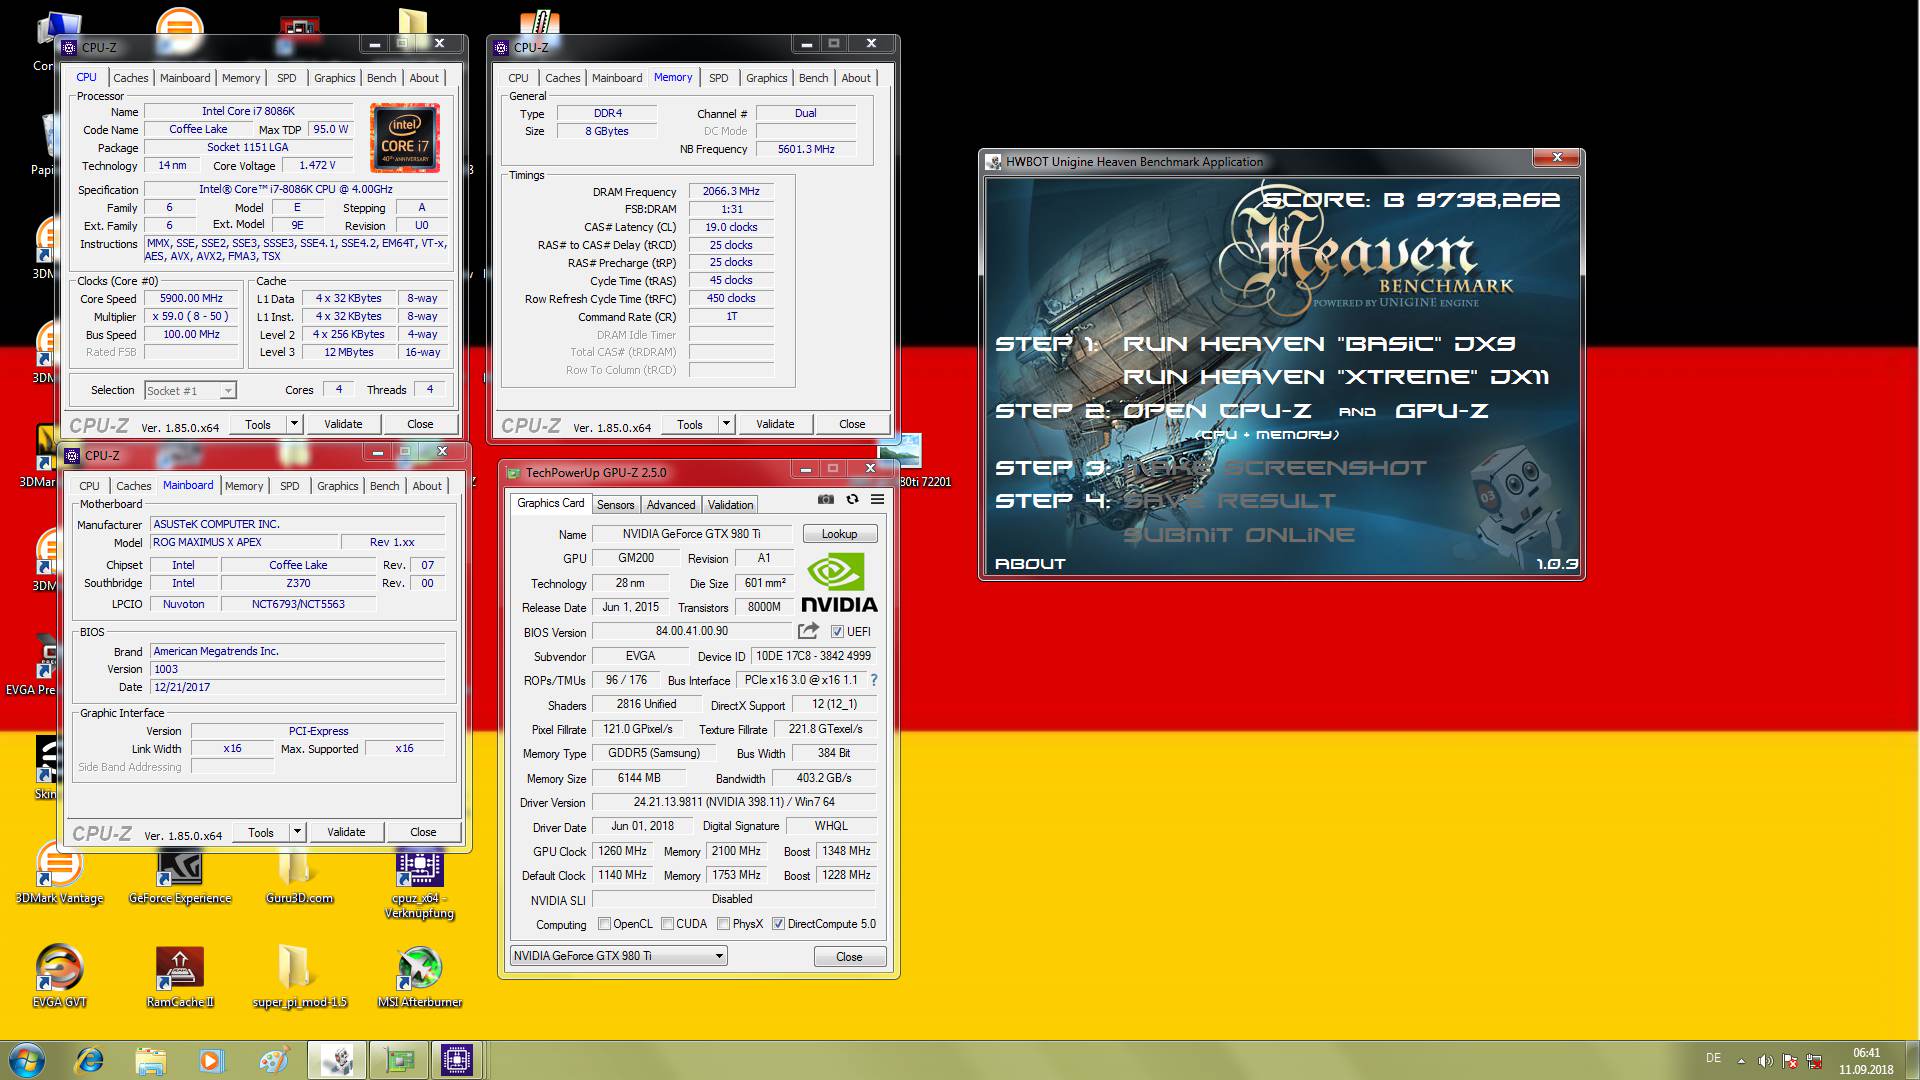Viewport: 1920px width, 1080px height.
Task: Open Caches tab in CPU-Z CPU window
Action: pyautogui.click(x=130, y=78)
